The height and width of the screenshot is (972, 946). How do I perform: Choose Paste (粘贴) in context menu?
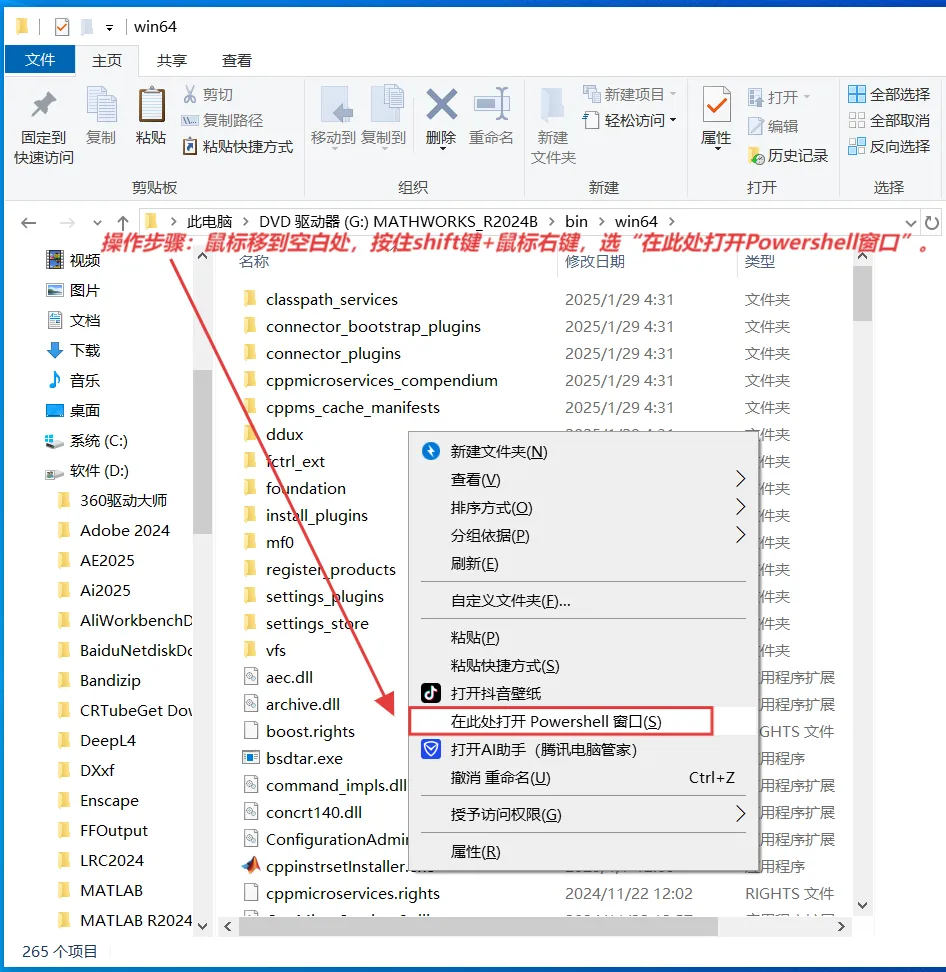click(x=583, y=637)
